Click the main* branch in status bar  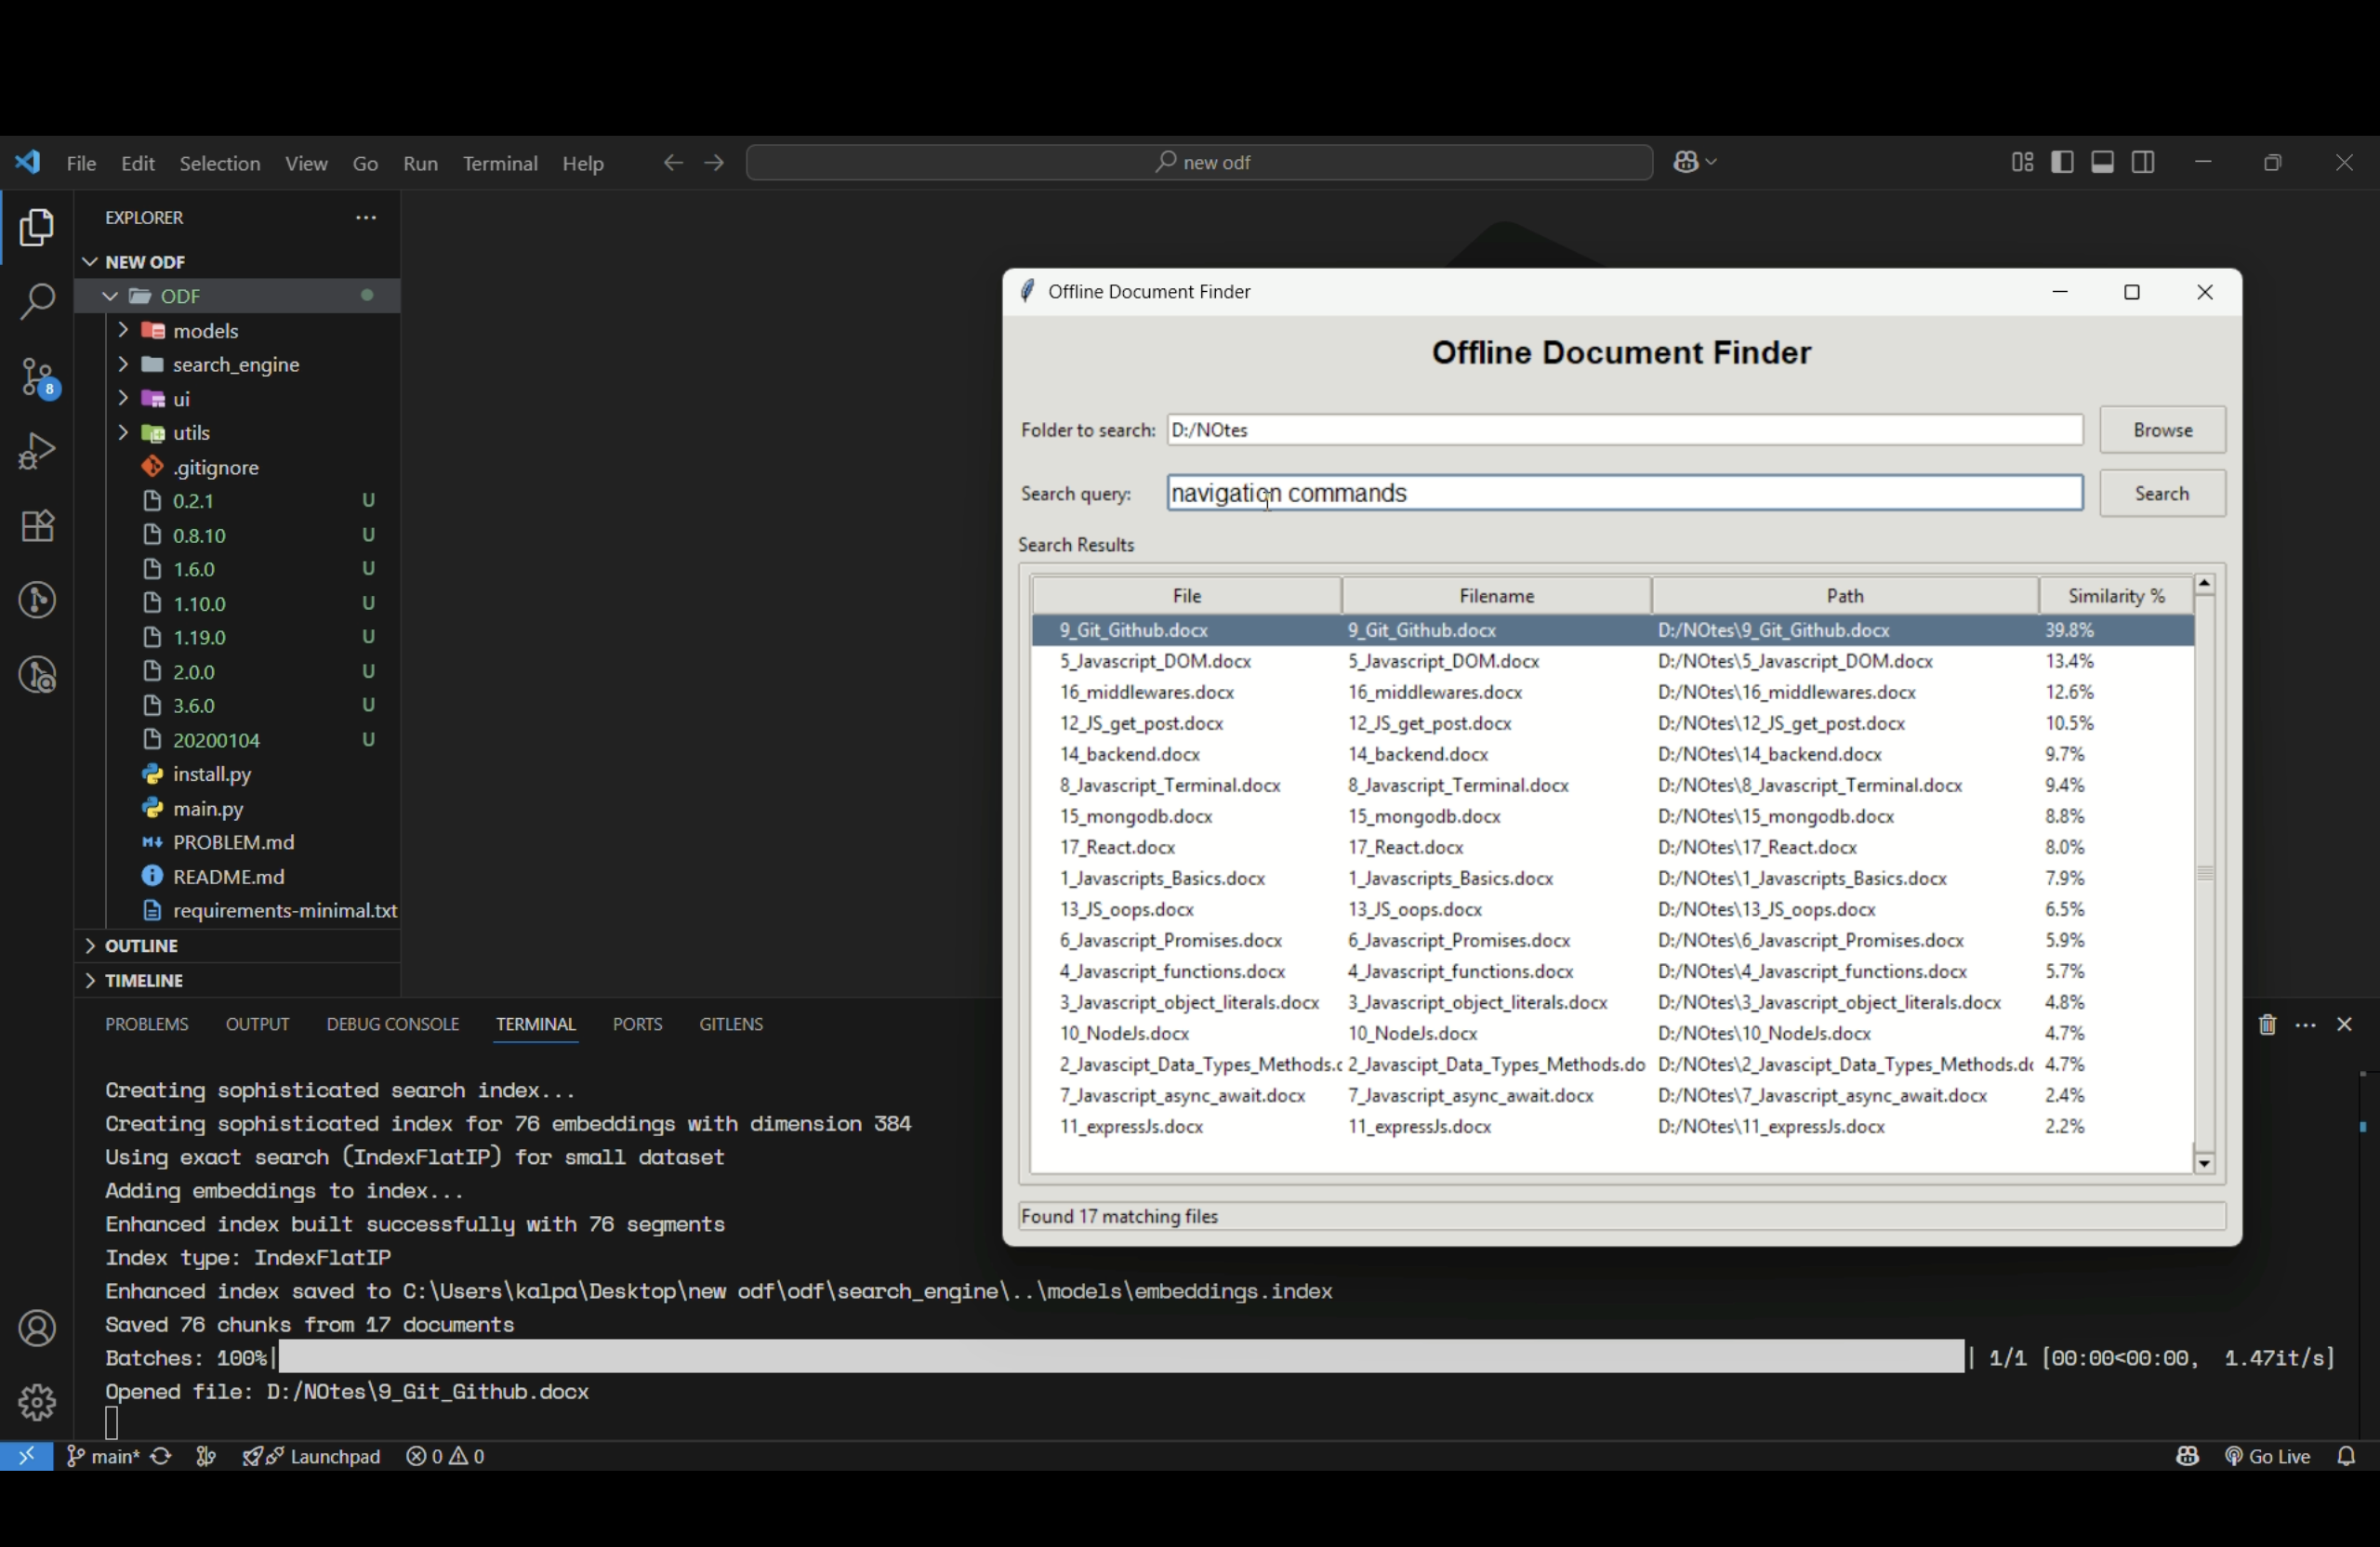point(102,1456)
